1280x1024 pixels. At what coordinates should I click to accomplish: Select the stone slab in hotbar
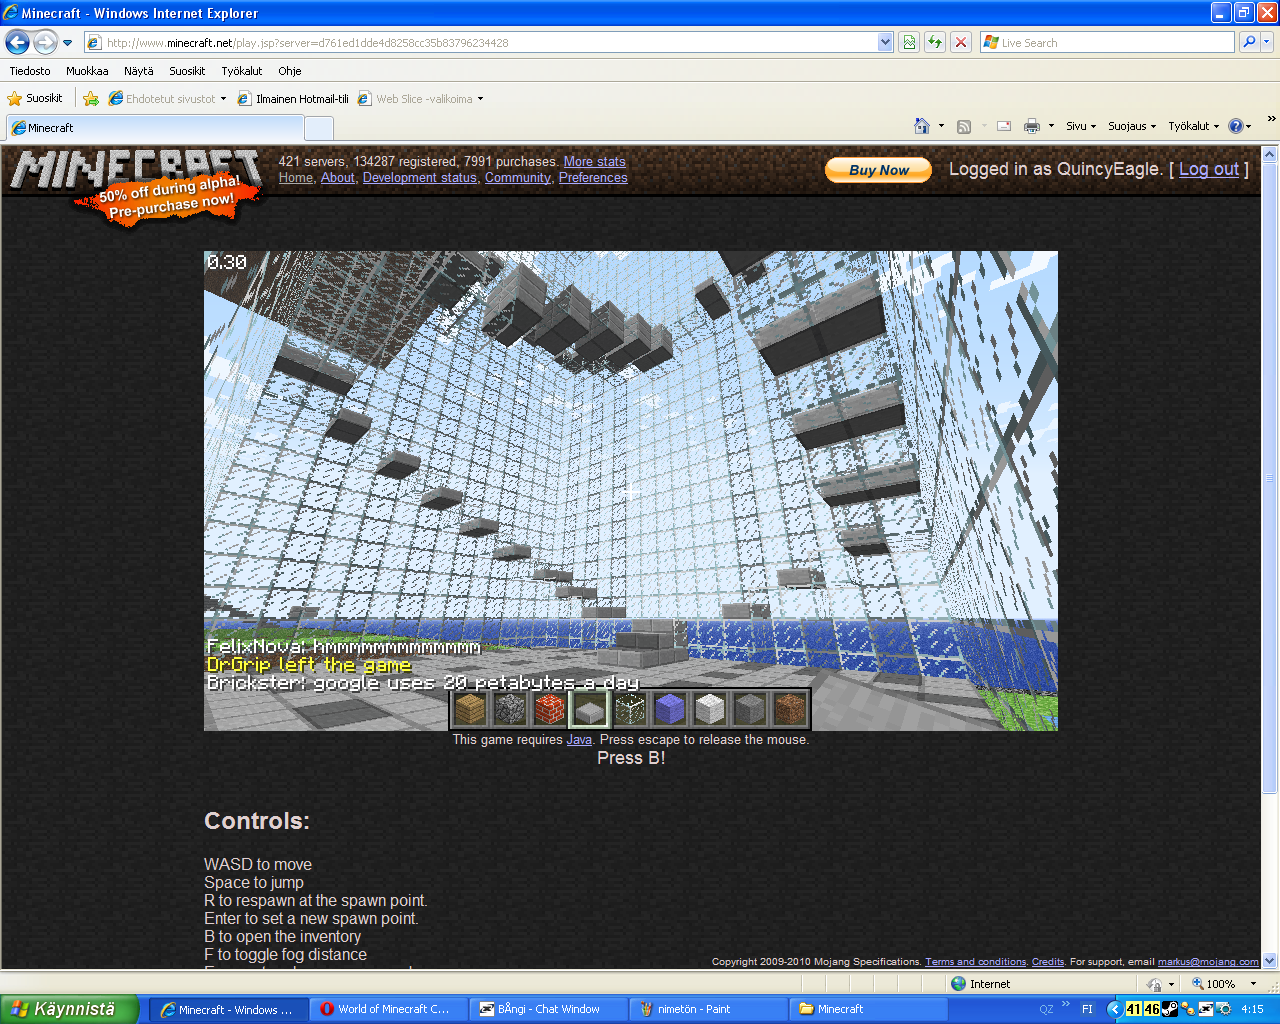pos(590,709)
